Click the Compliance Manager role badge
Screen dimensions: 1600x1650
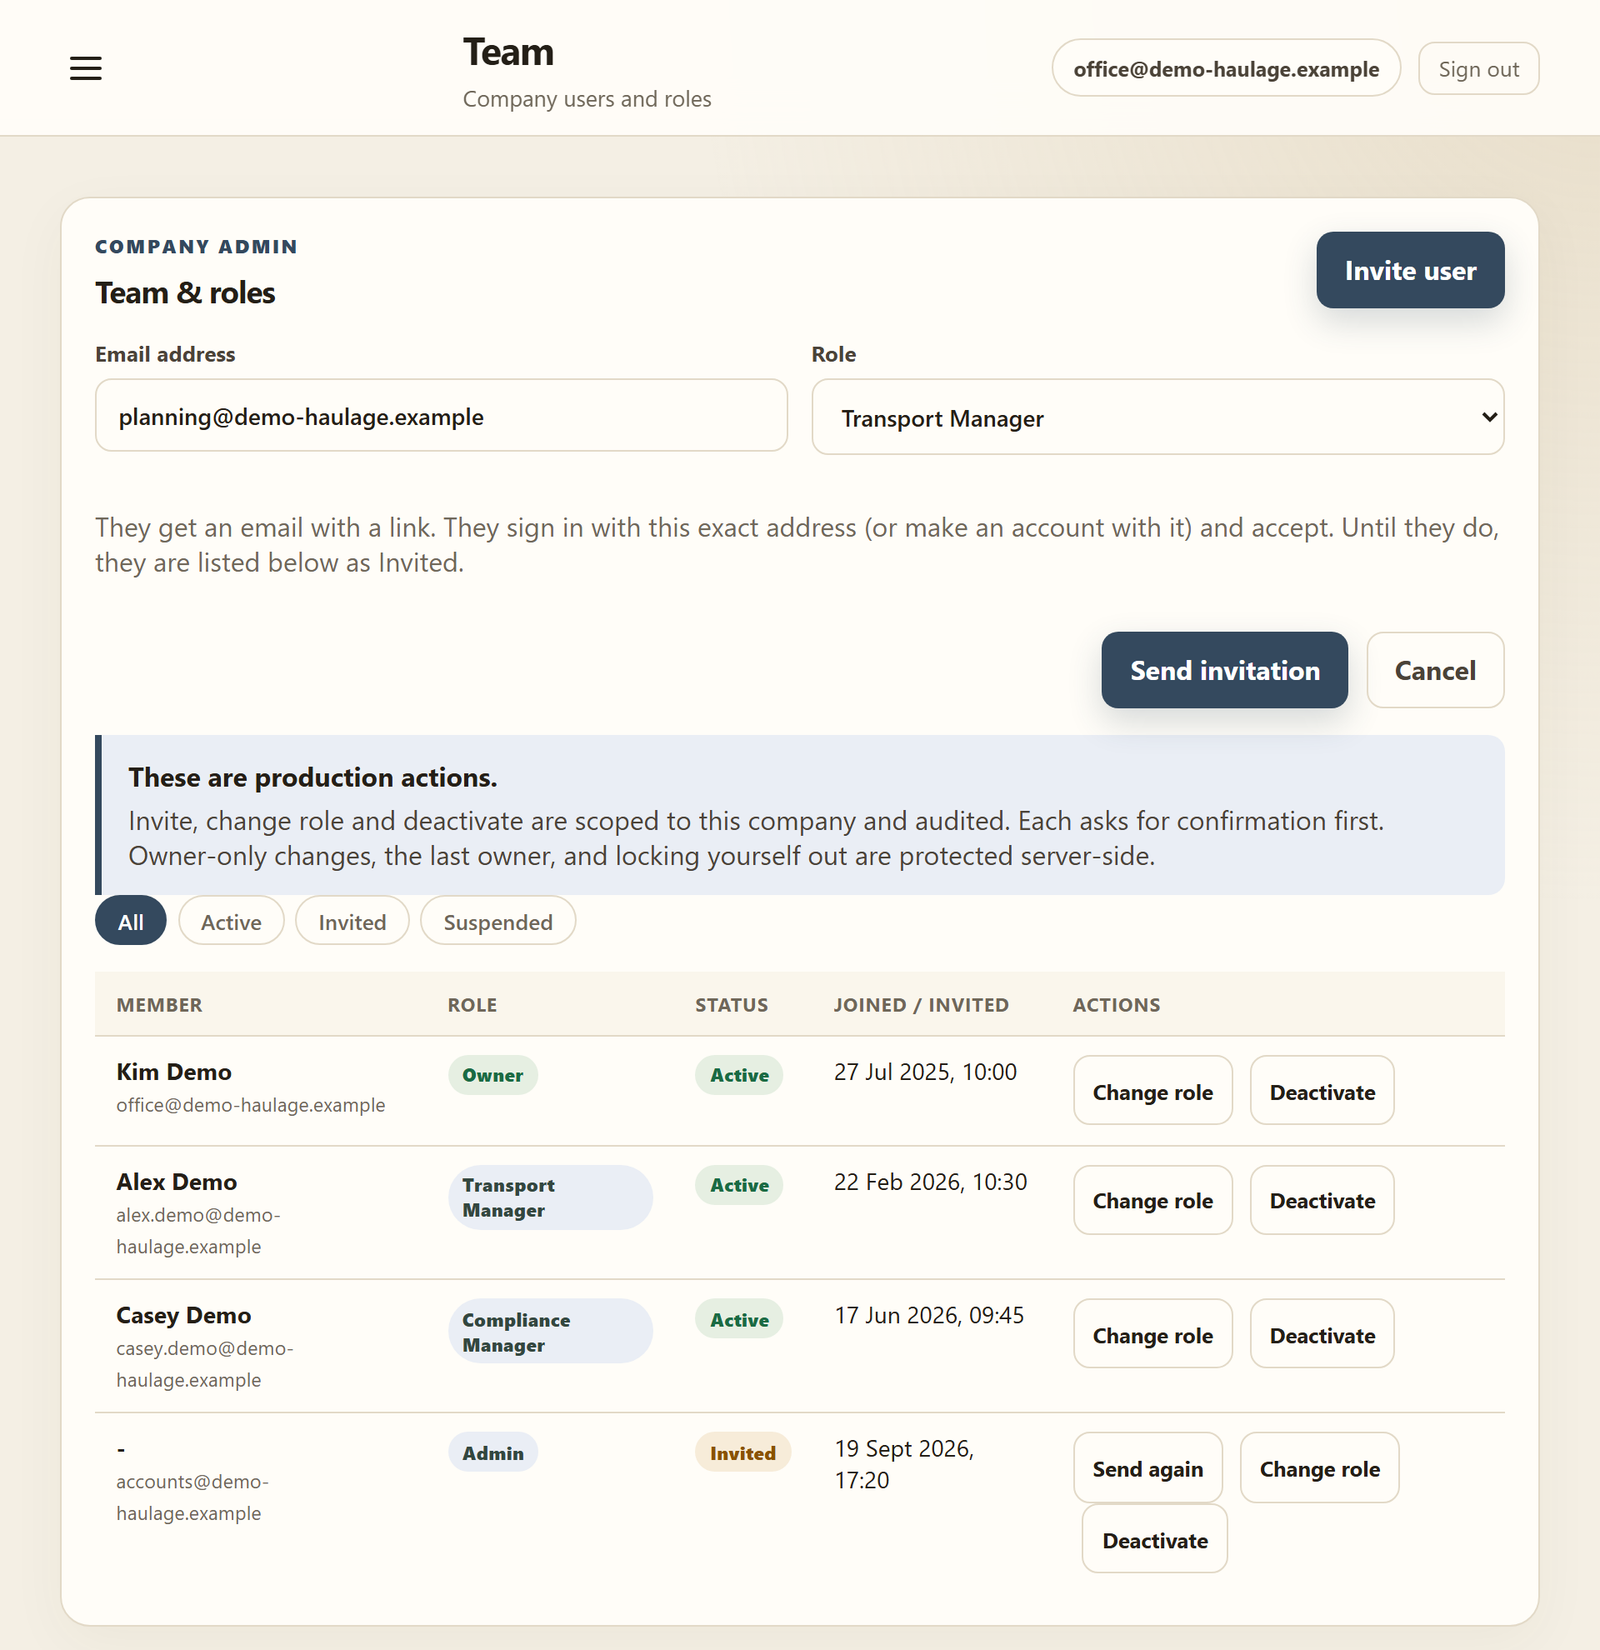click(x=550, y=1331)
